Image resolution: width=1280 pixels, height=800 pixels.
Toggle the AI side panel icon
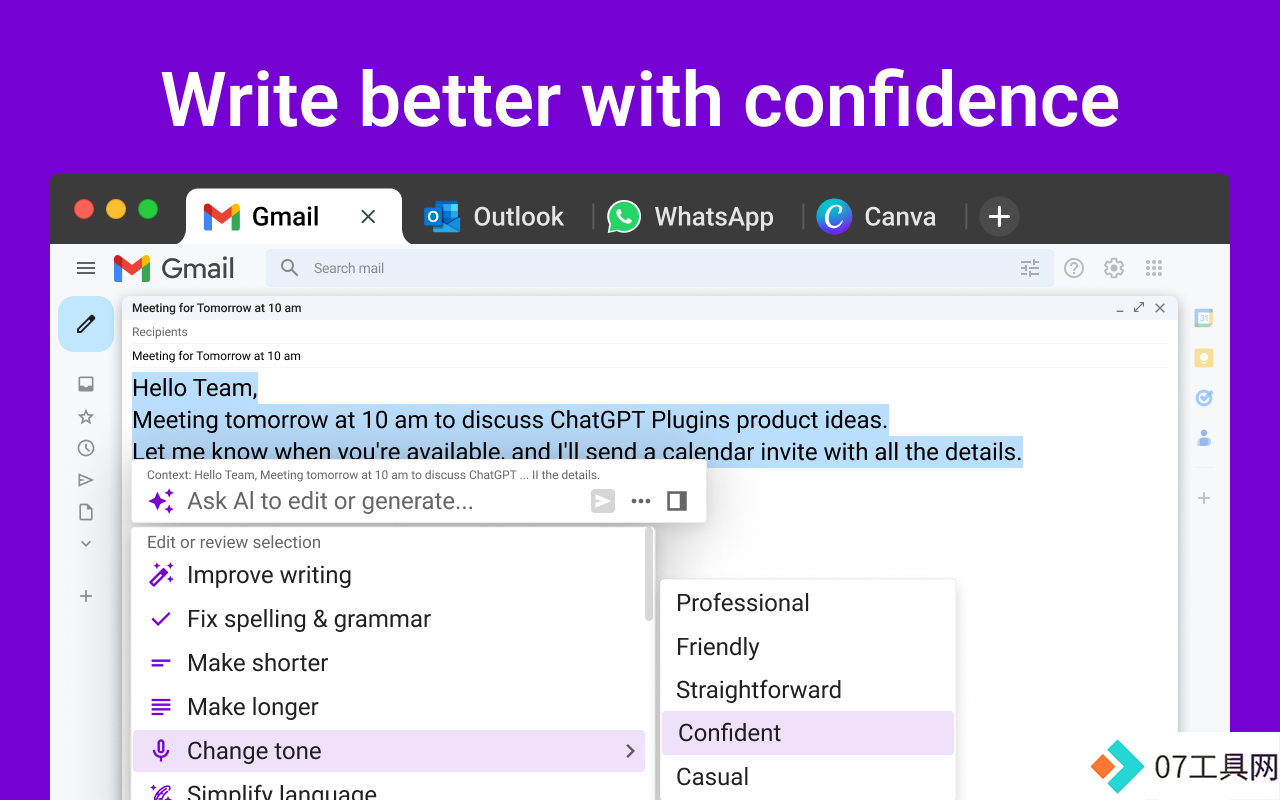coord(677,501)
